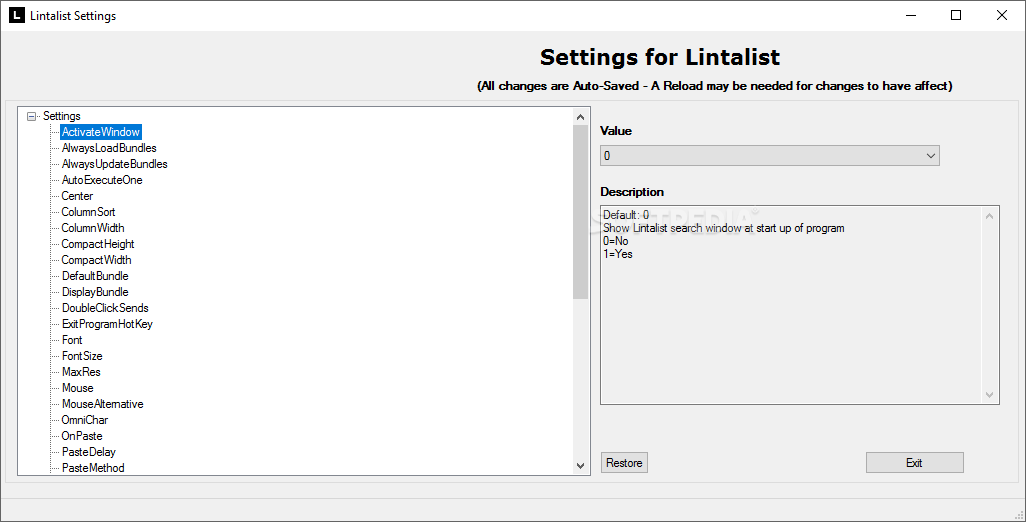Select the DisplayBundle setting
1026x522 pixels.
pyautogui.click(x=96, y=292)
